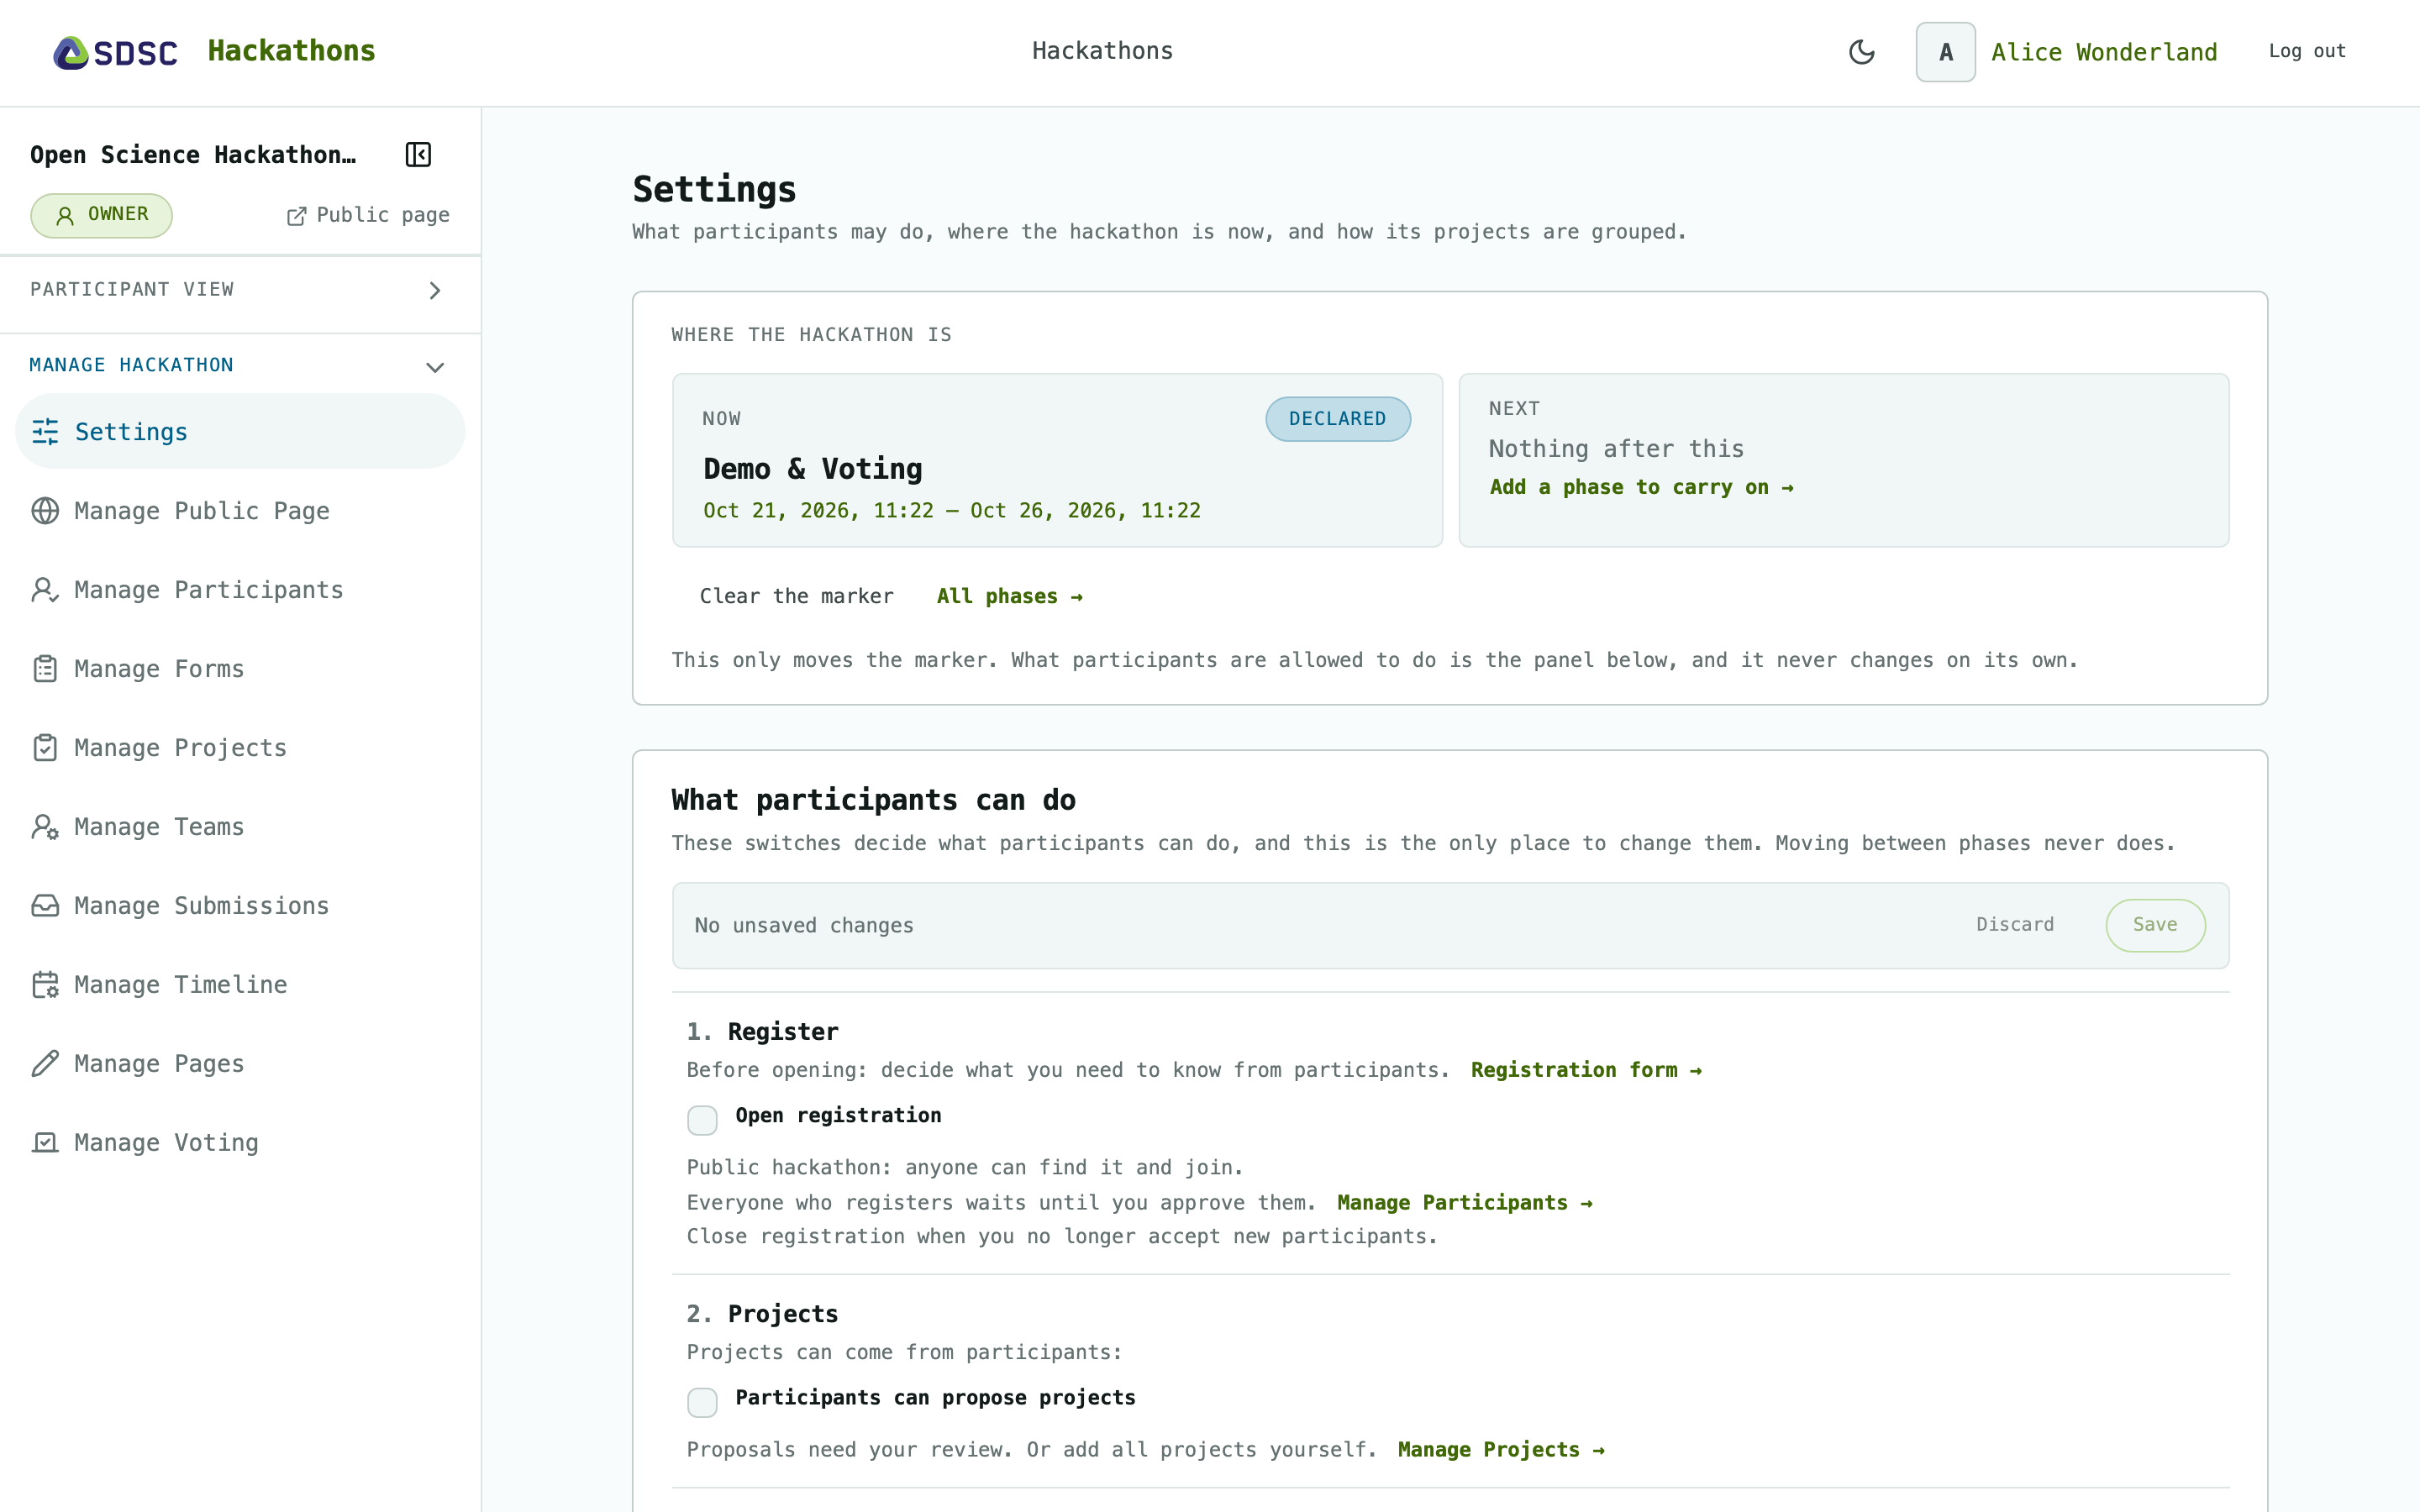2420x1512 pixels.
Task: Click the Manage Pages pencil icon
Action: (x=45, y=1064)
